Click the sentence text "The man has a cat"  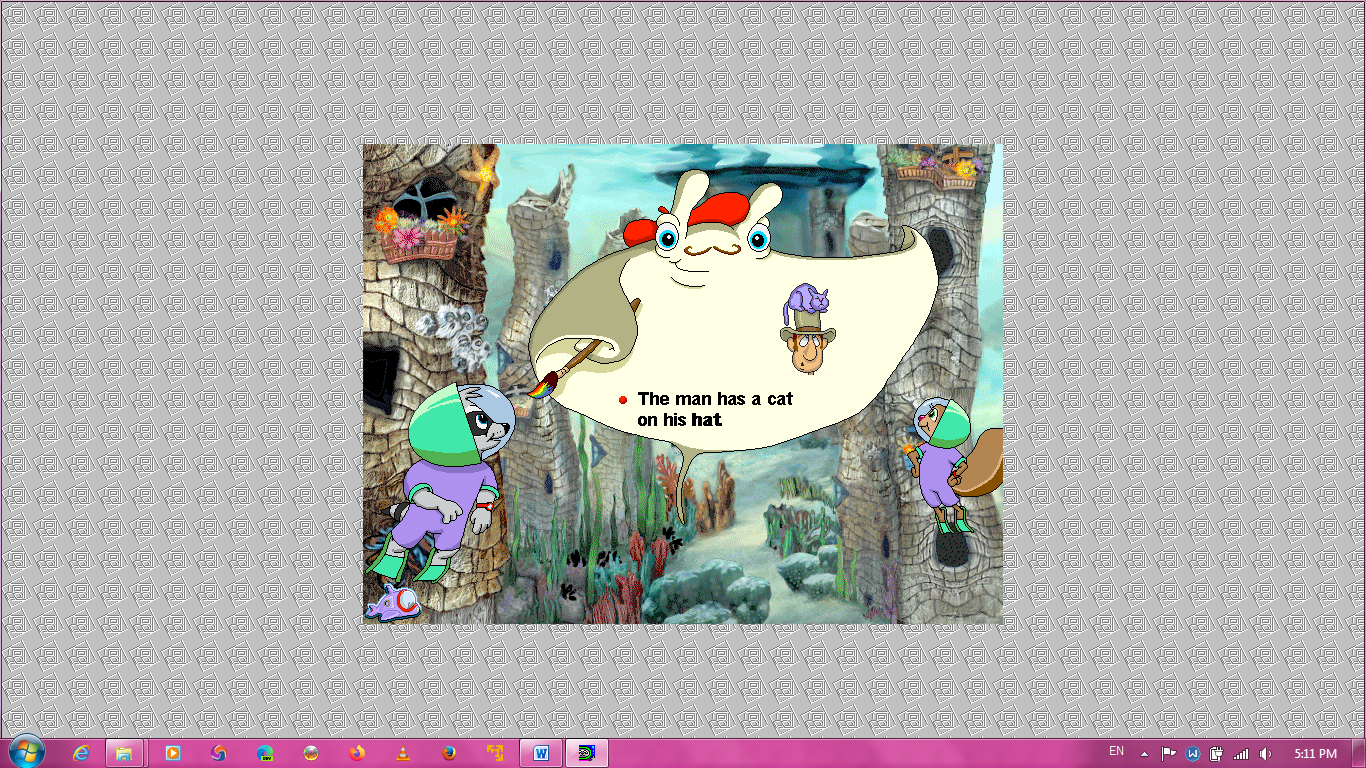point(714,399)
